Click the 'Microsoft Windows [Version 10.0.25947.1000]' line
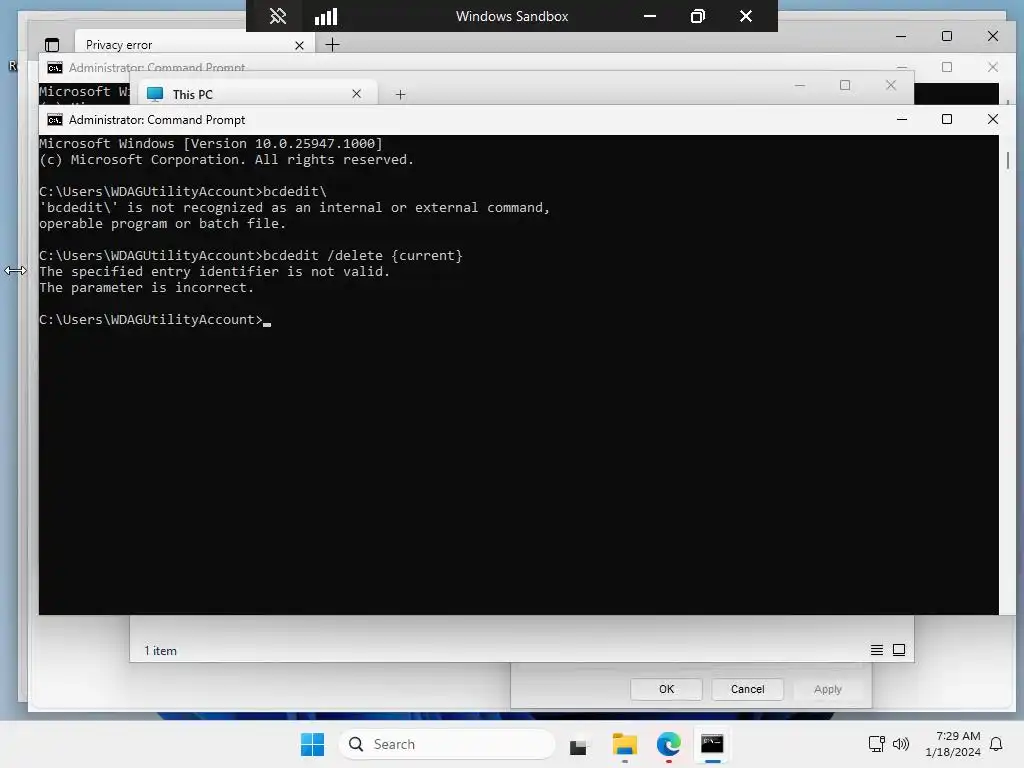Viewport: 1024px width, 768px height. (x=210, y=144)
